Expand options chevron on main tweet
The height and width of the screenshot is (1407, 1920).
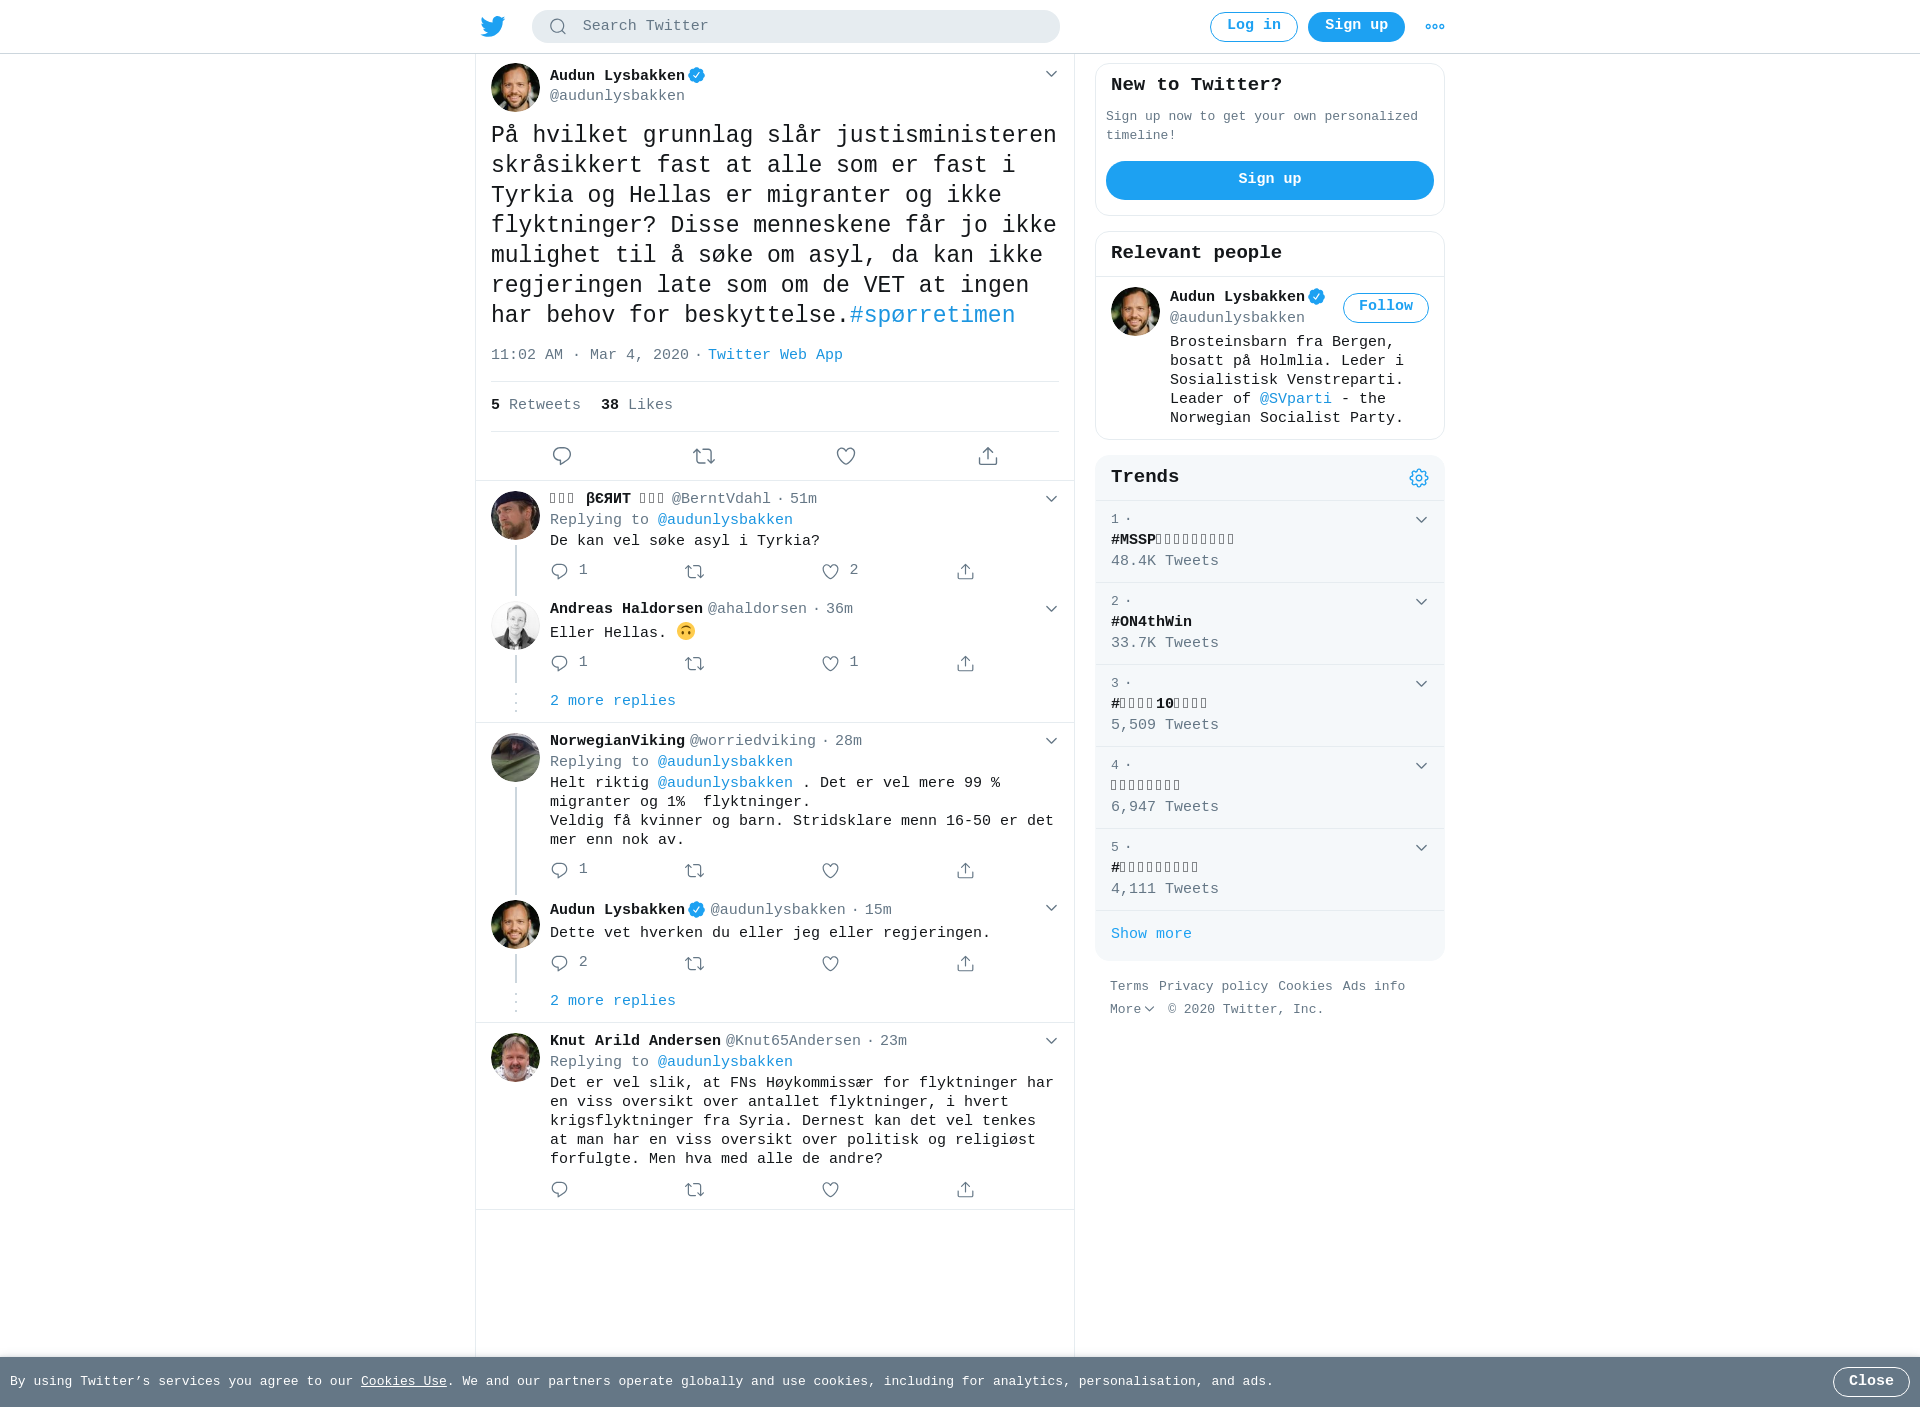[1051, 74]
